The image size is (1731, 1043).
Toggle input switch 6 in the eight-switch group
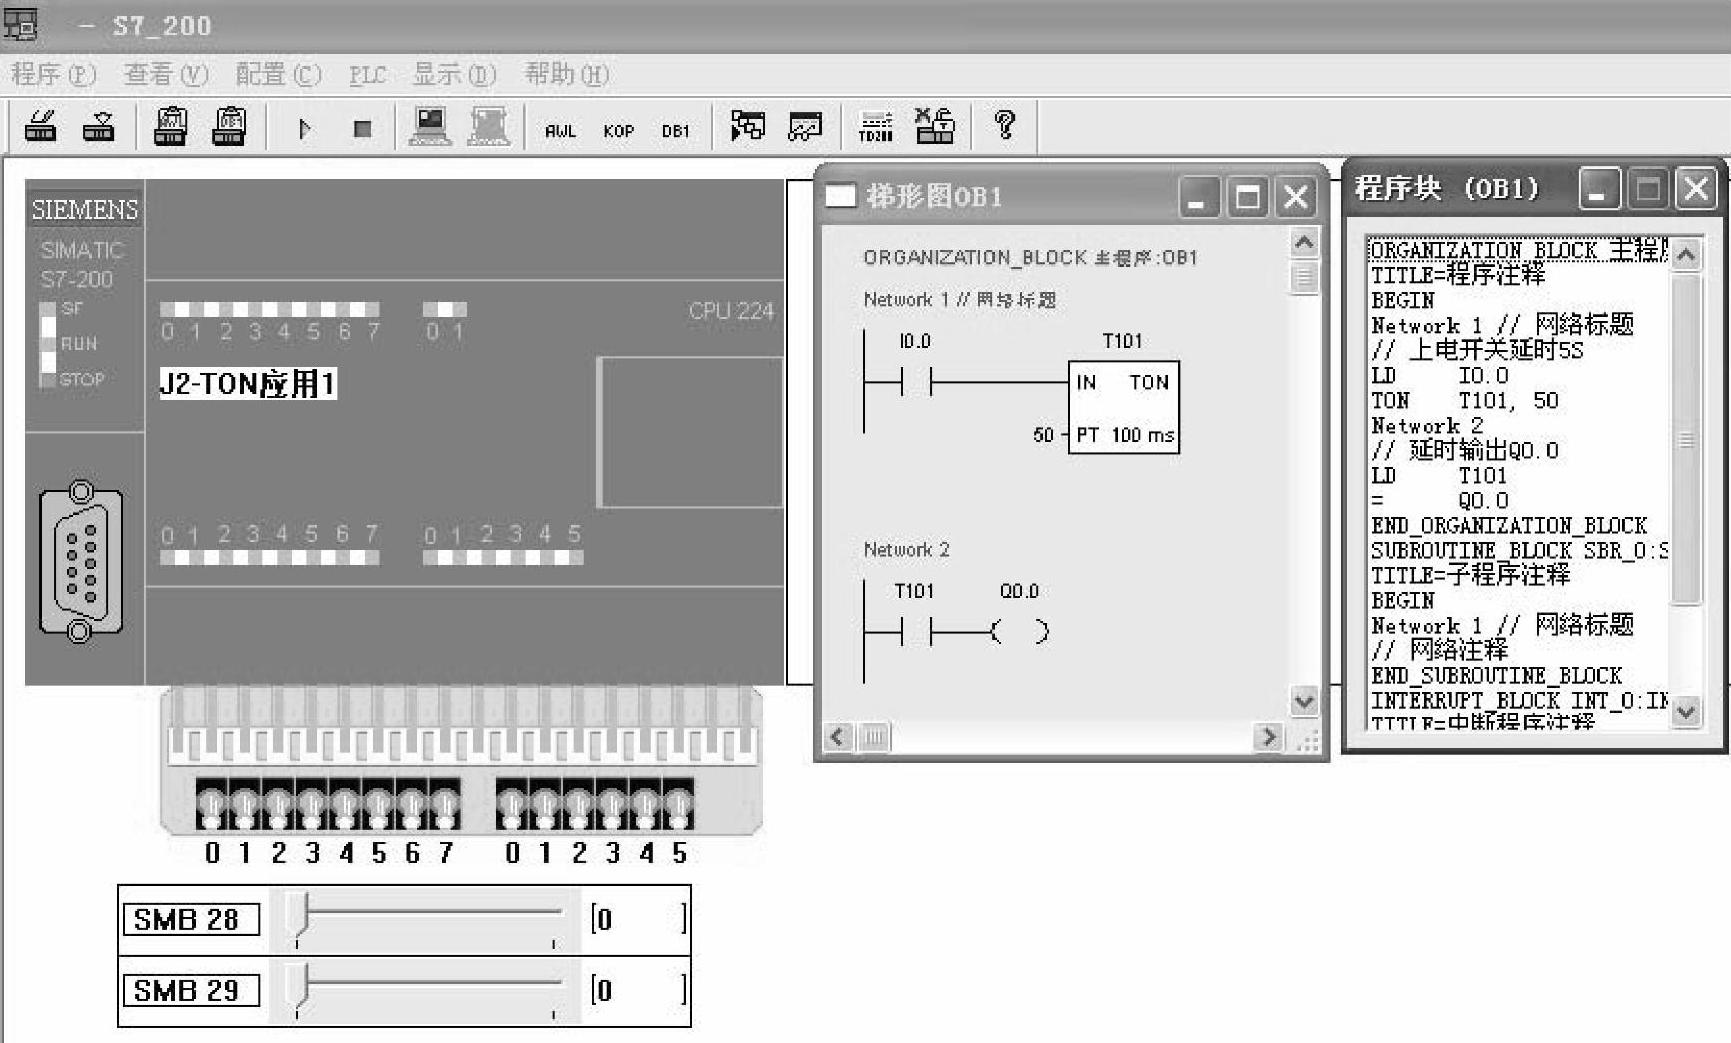pos(411,804)
